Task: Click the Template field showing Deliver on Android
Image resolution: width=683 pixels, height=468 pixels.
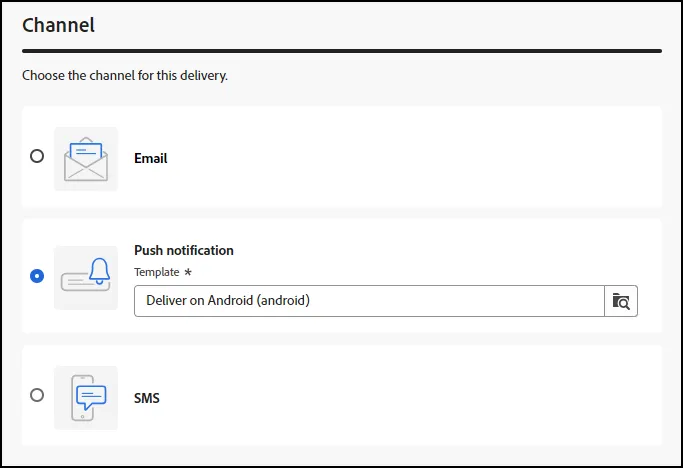Action: (x=369, y=301)
